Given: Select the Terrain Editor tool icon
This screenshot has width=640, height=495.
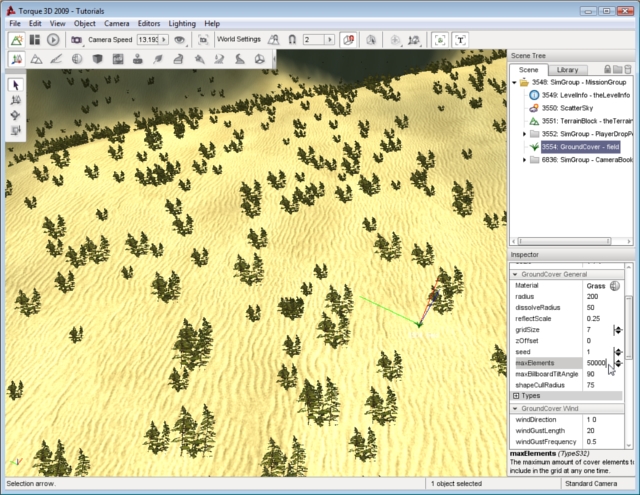Looking at the screenshot, I should [36, 60].
